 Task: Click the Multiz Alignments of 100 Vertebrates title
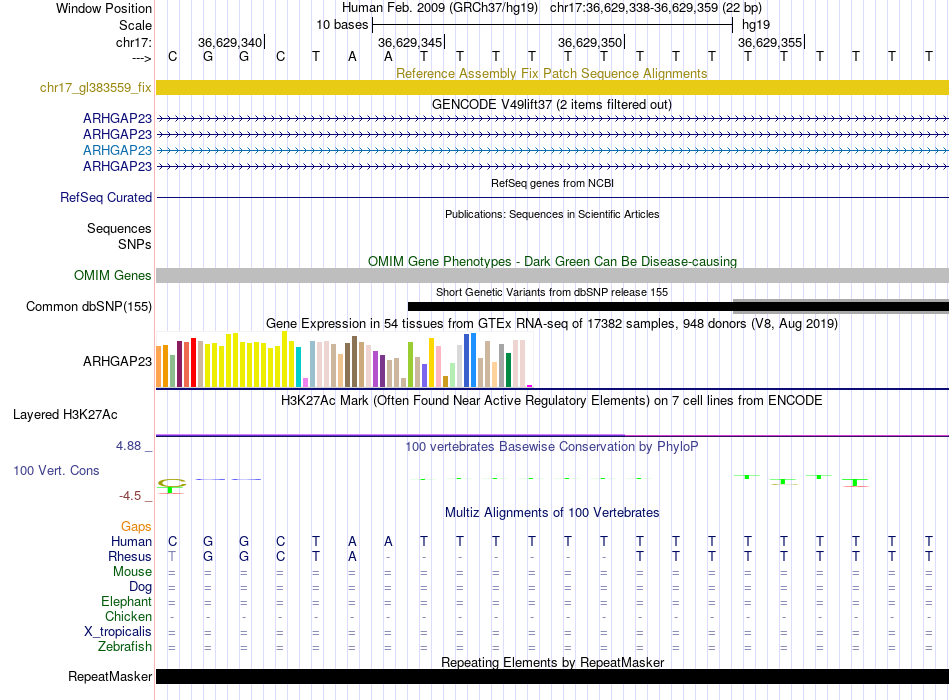551,513
